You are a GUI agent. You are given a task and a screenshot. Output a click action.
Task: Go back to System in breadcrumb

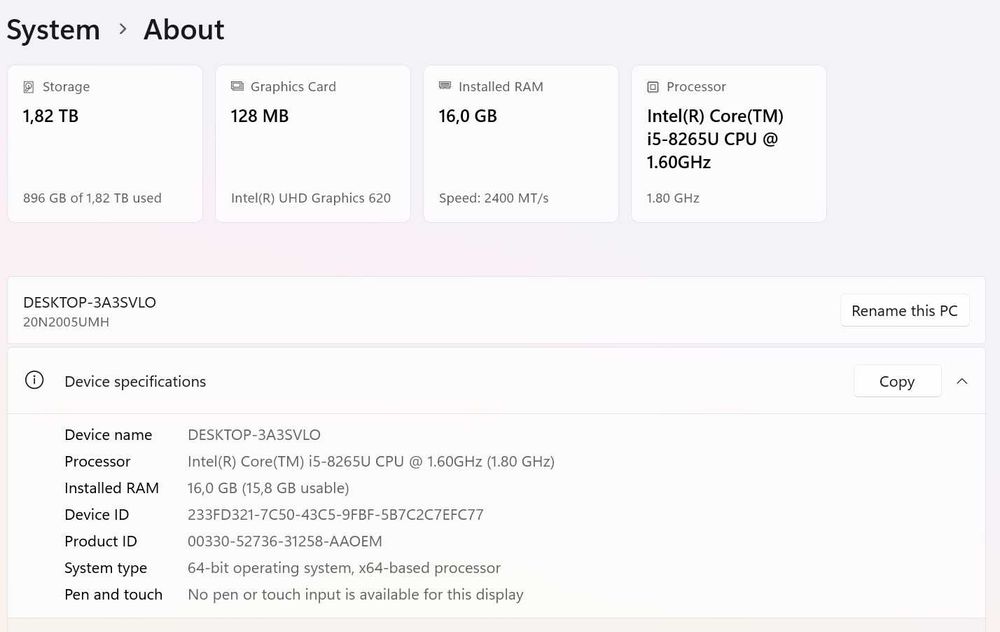[53, 30]
